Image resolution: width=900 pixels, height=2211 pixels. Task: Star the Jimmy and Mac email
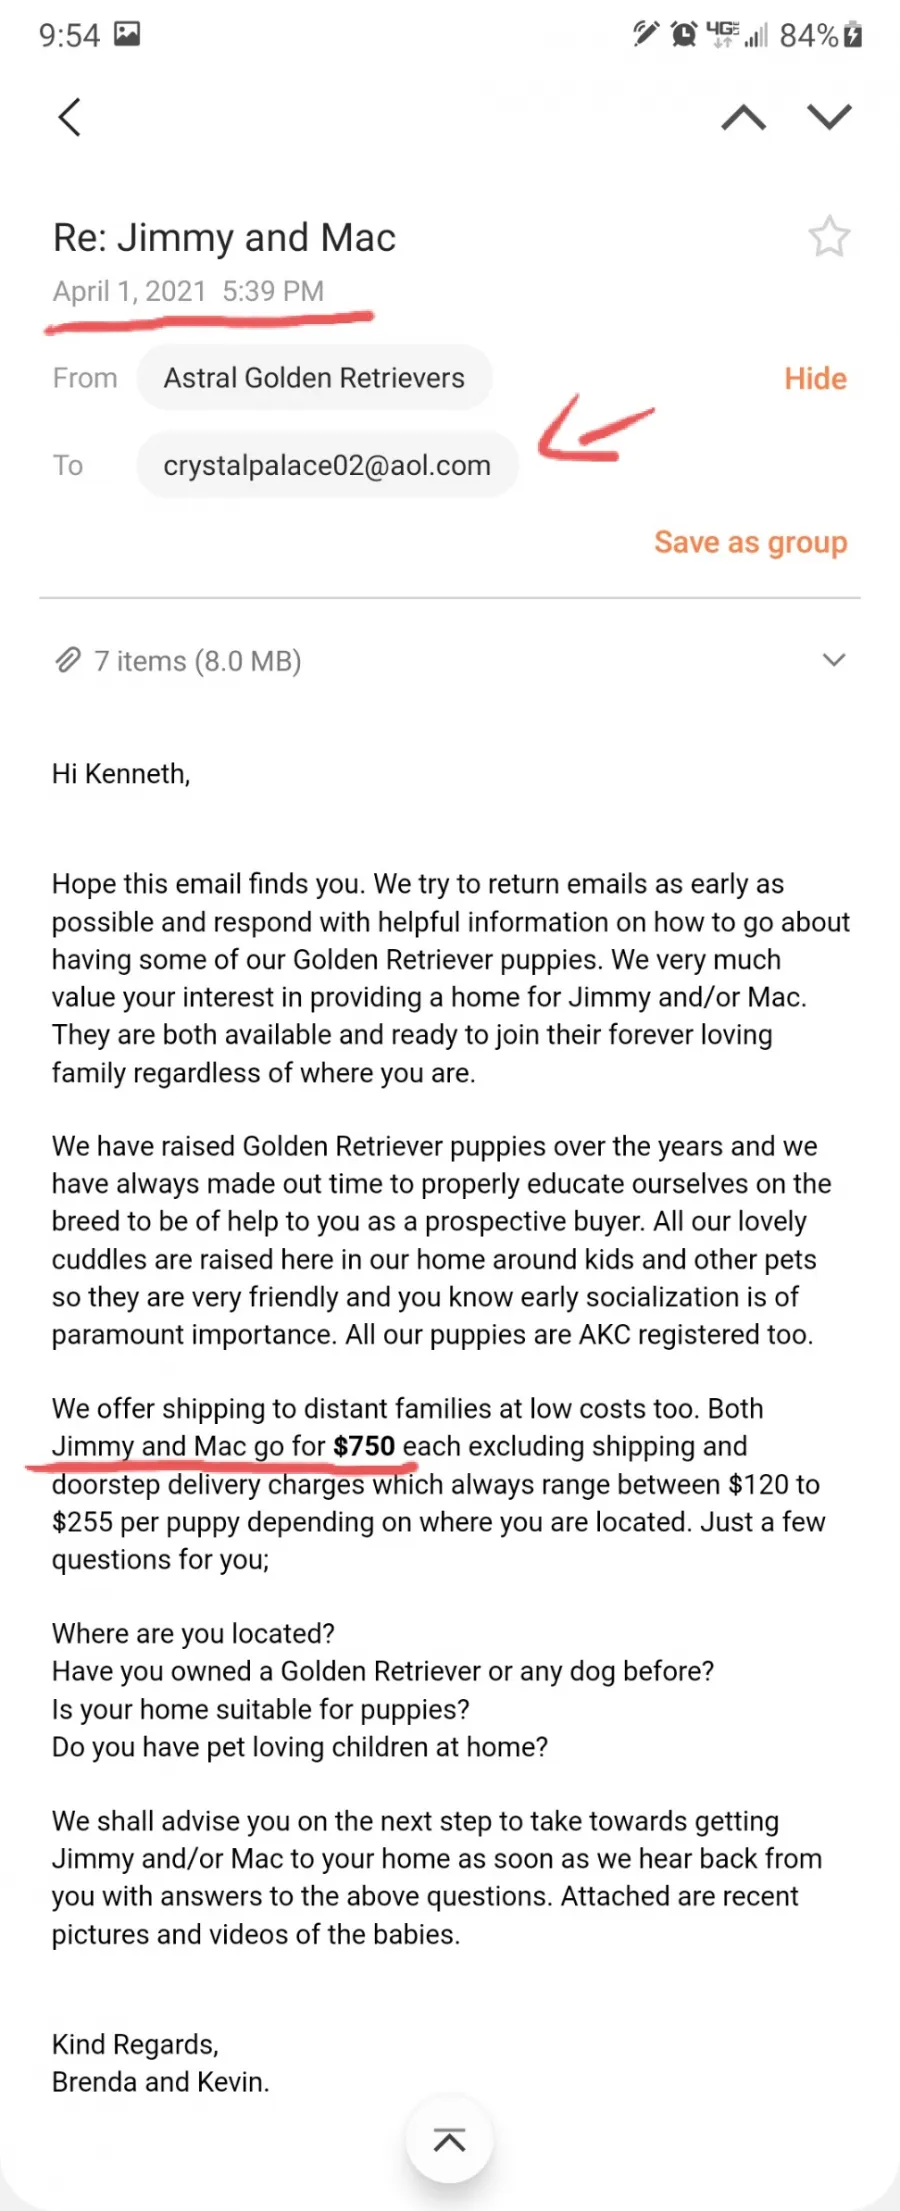(829, 237)
